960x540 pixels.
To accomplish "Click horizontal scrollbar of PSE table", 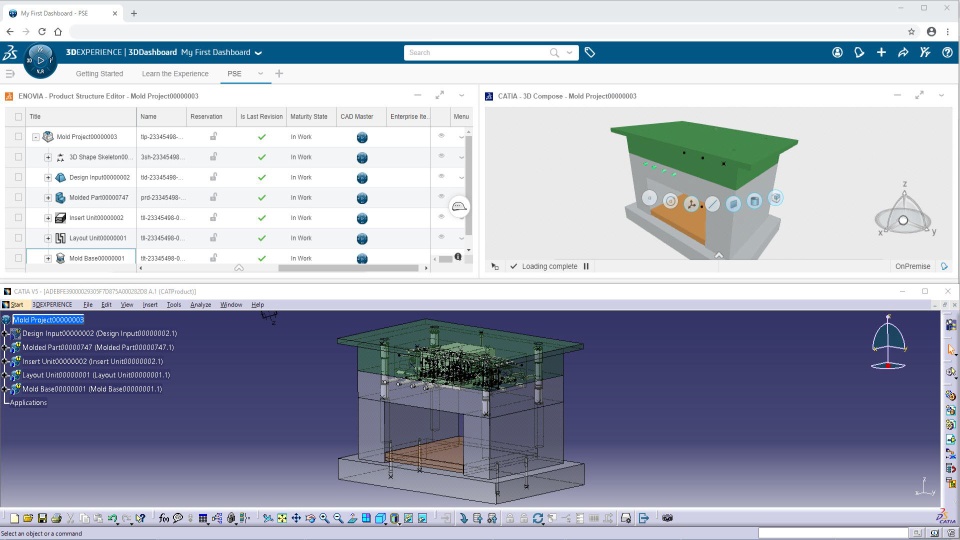I will [x=348, y=268].
